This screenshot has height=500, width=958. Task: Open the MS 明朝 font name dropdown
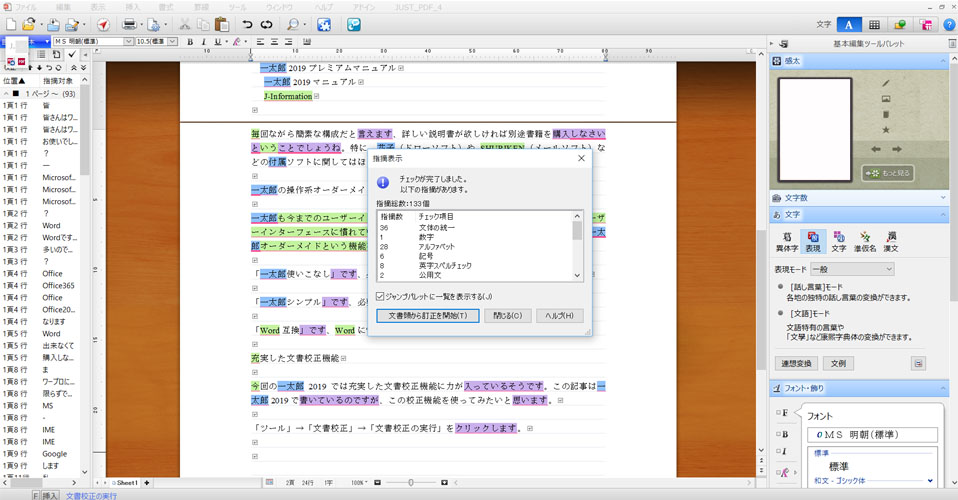(127, 42)
